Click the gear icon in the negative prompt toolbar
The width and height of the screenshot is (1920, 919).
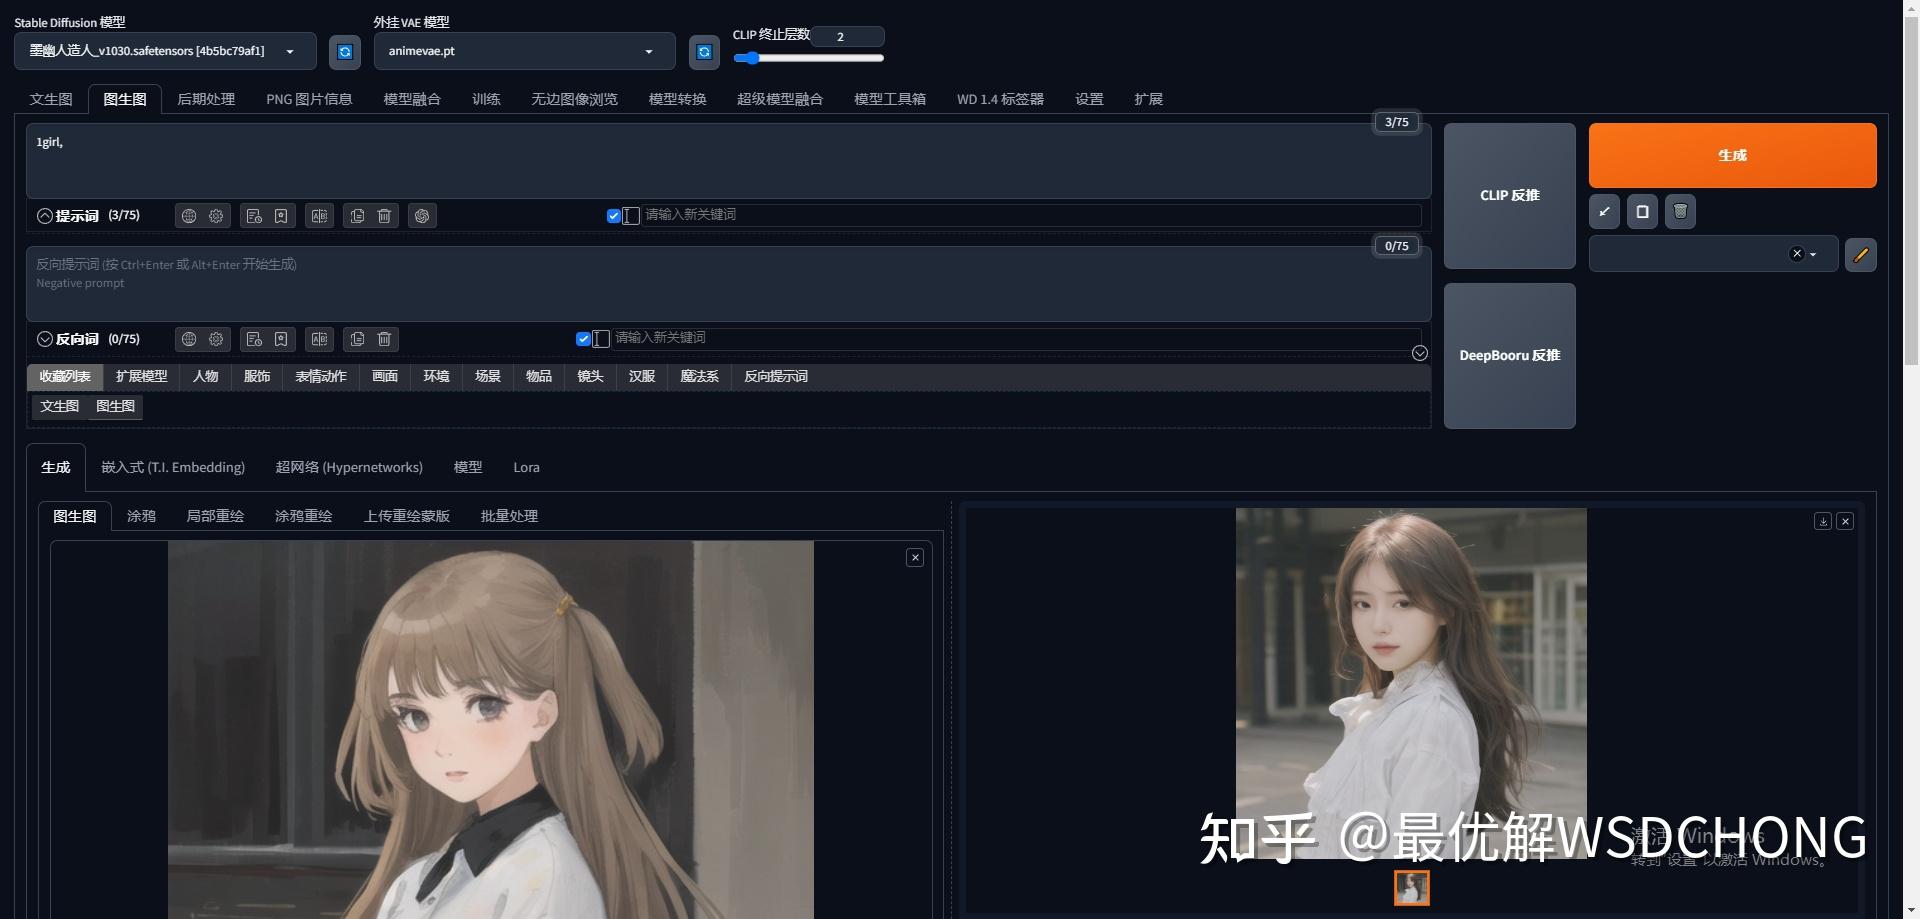tap(216, 339)
